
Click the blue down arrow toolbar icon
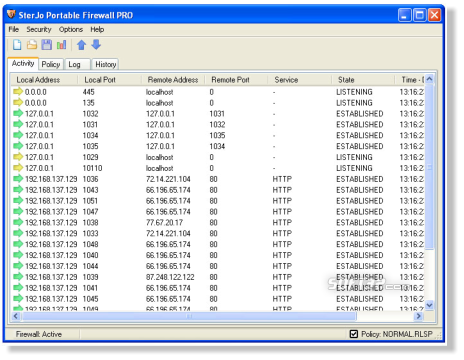pos(96,44)
